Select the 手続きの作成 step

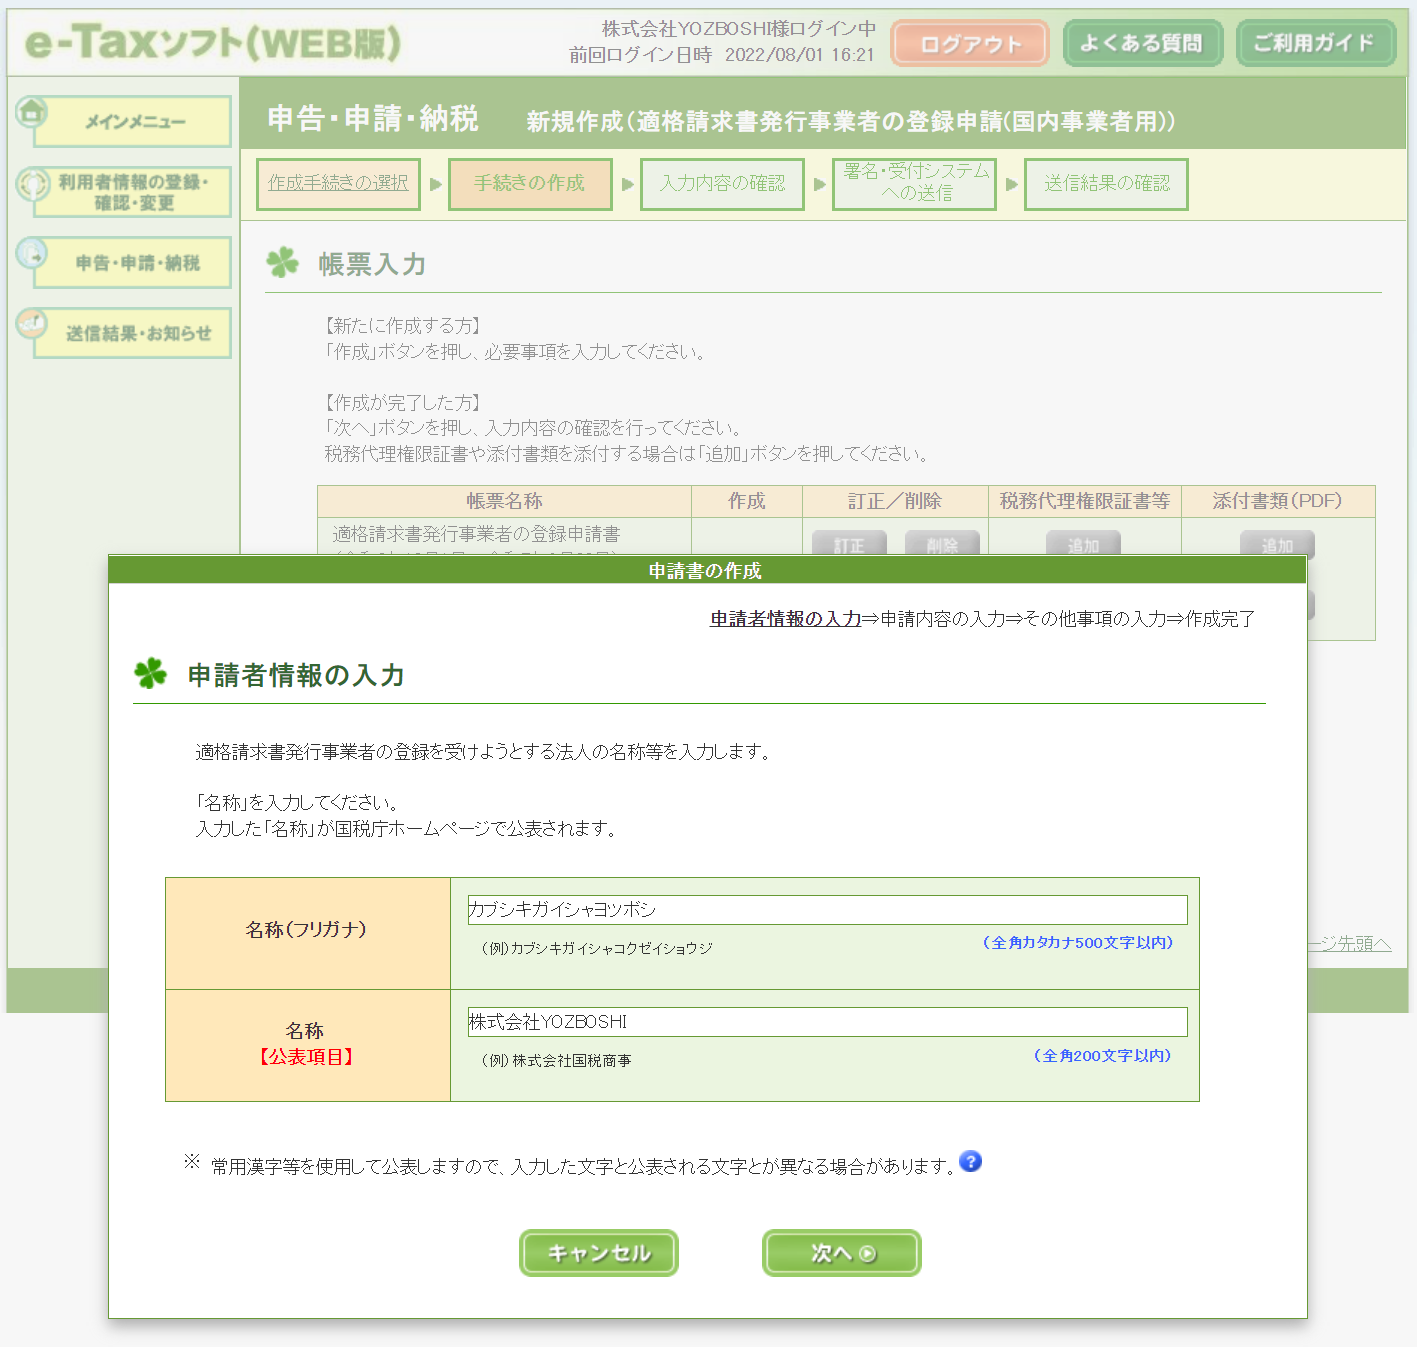click(530, 184)
